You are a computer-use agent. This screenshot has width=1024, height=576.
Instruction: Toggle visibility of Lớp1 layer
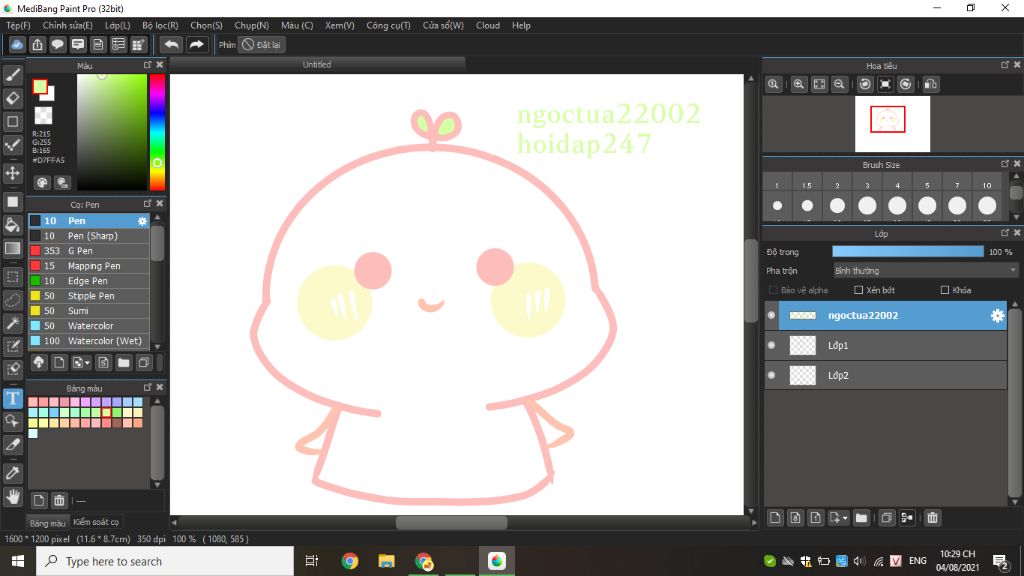[771, 345]
